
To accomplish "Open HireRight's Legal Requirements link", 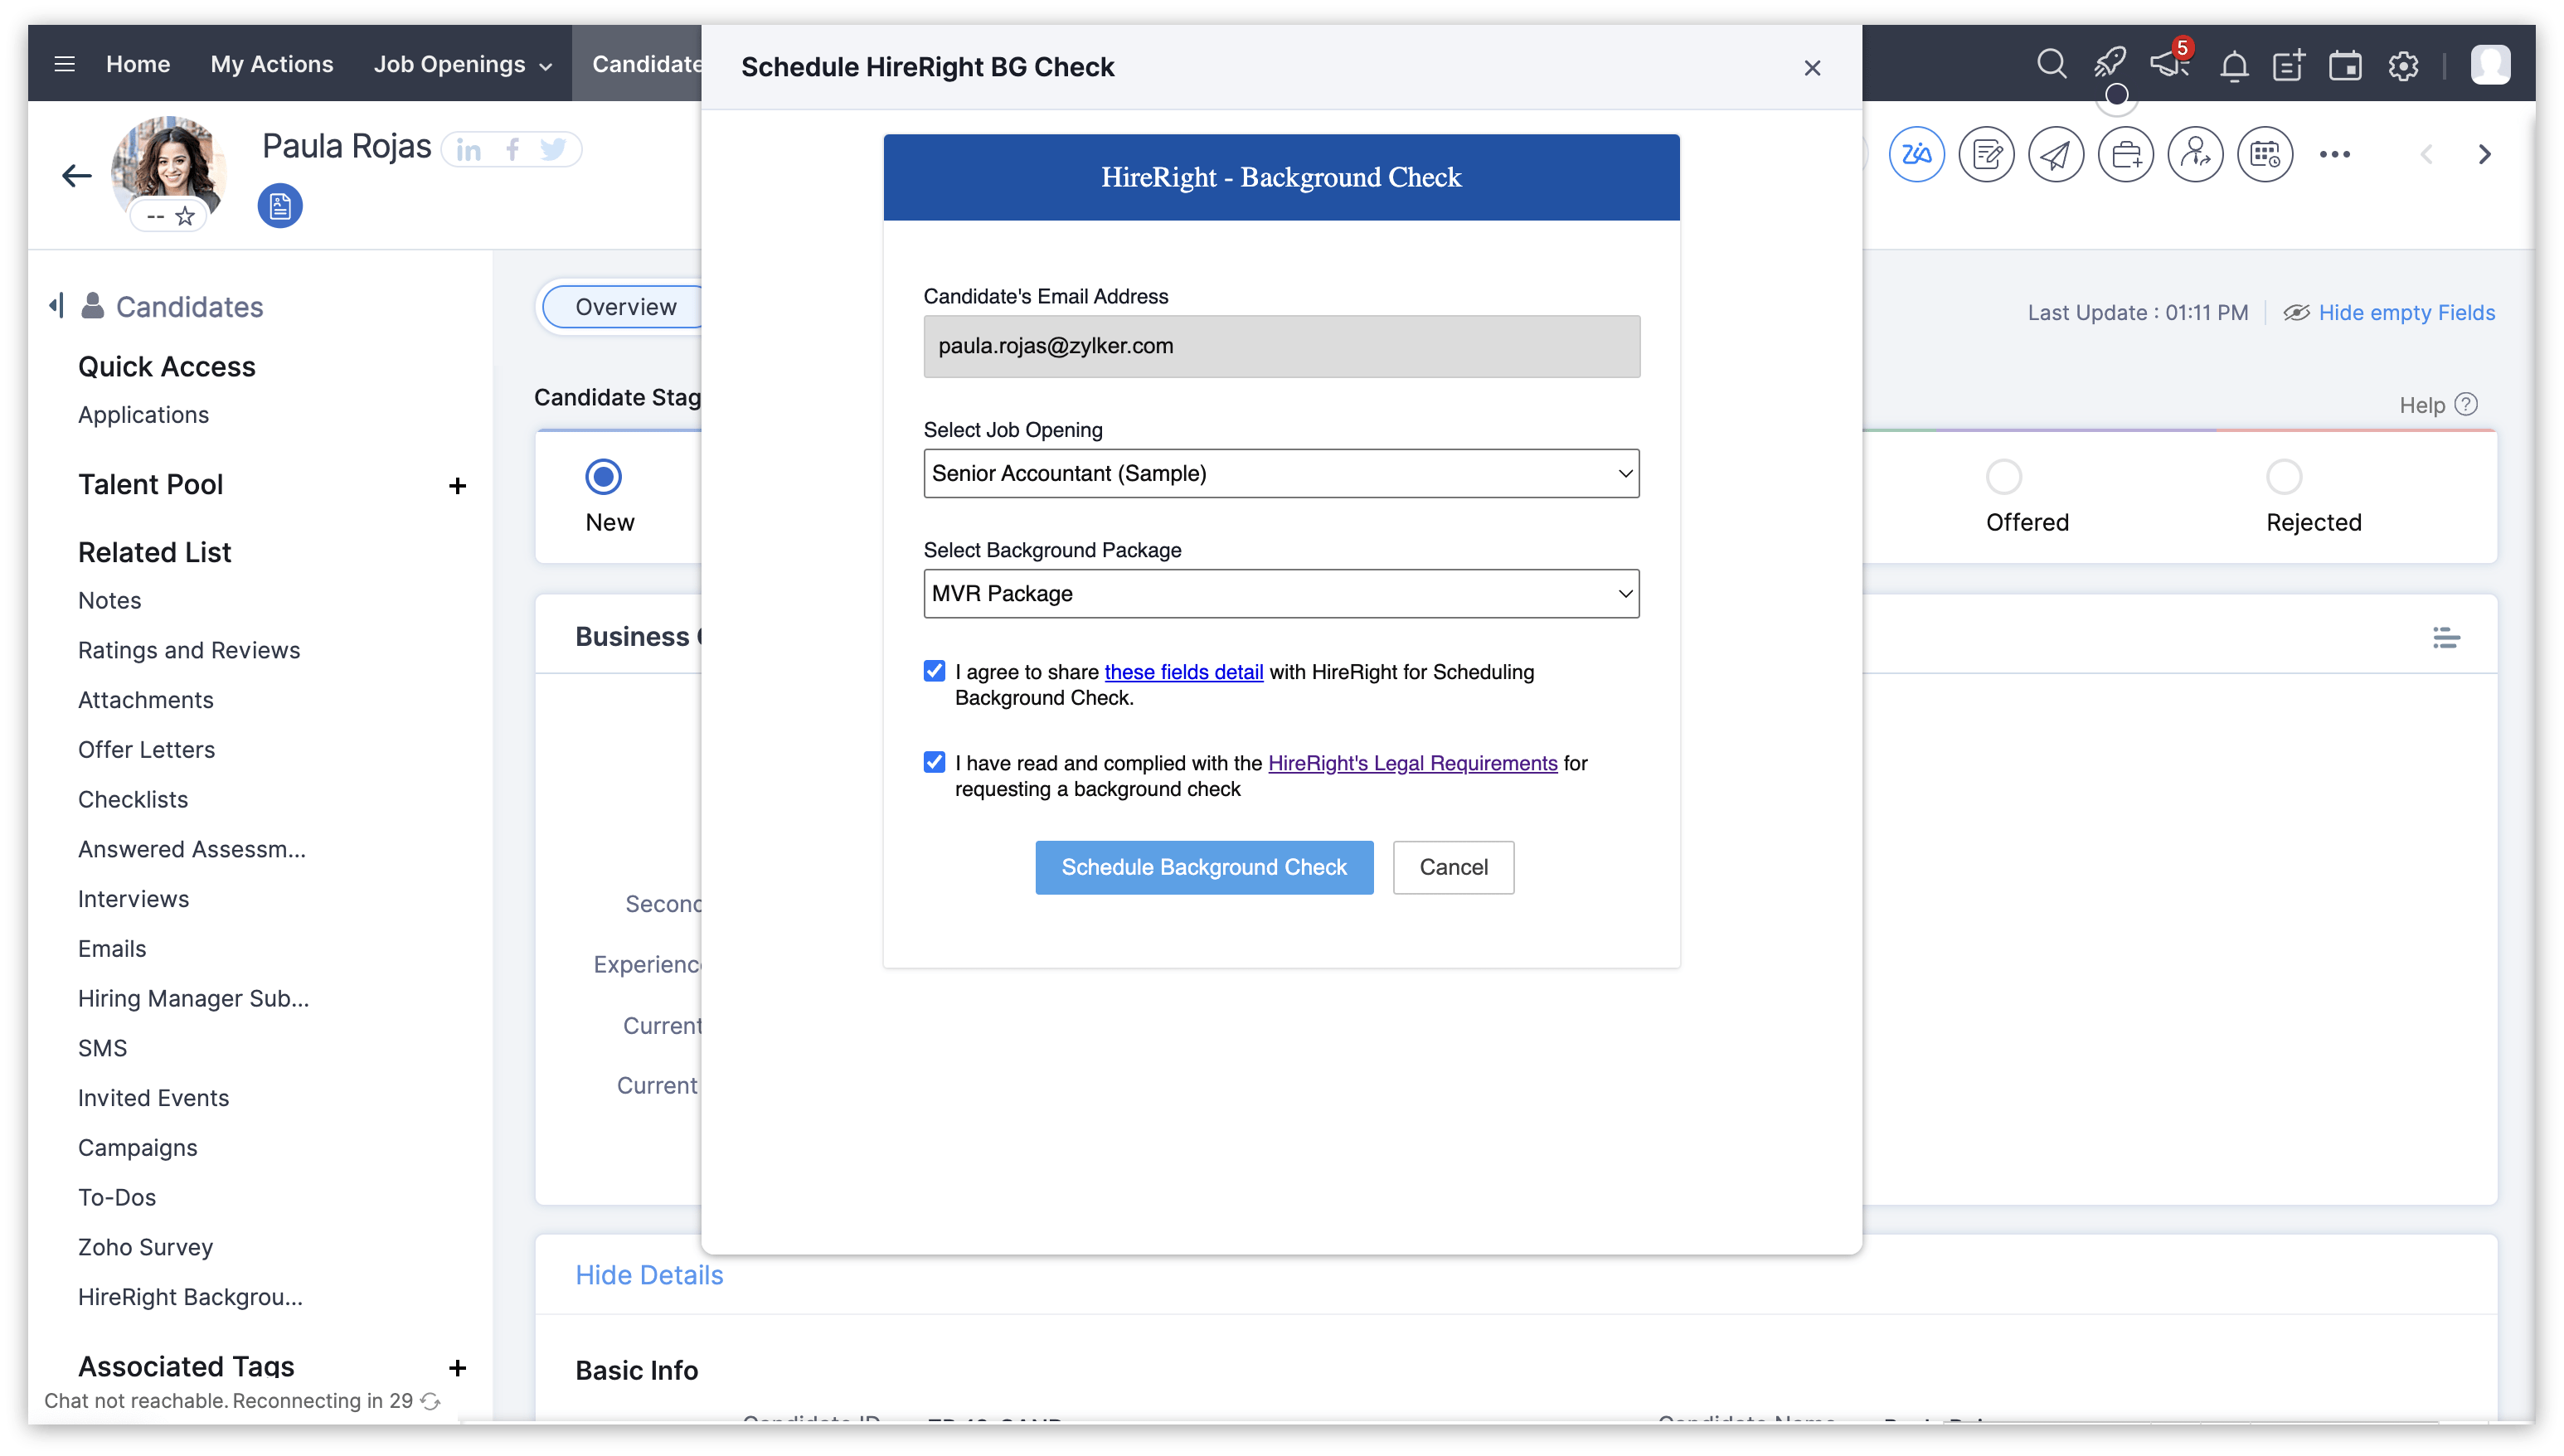I will (1412, 763).
